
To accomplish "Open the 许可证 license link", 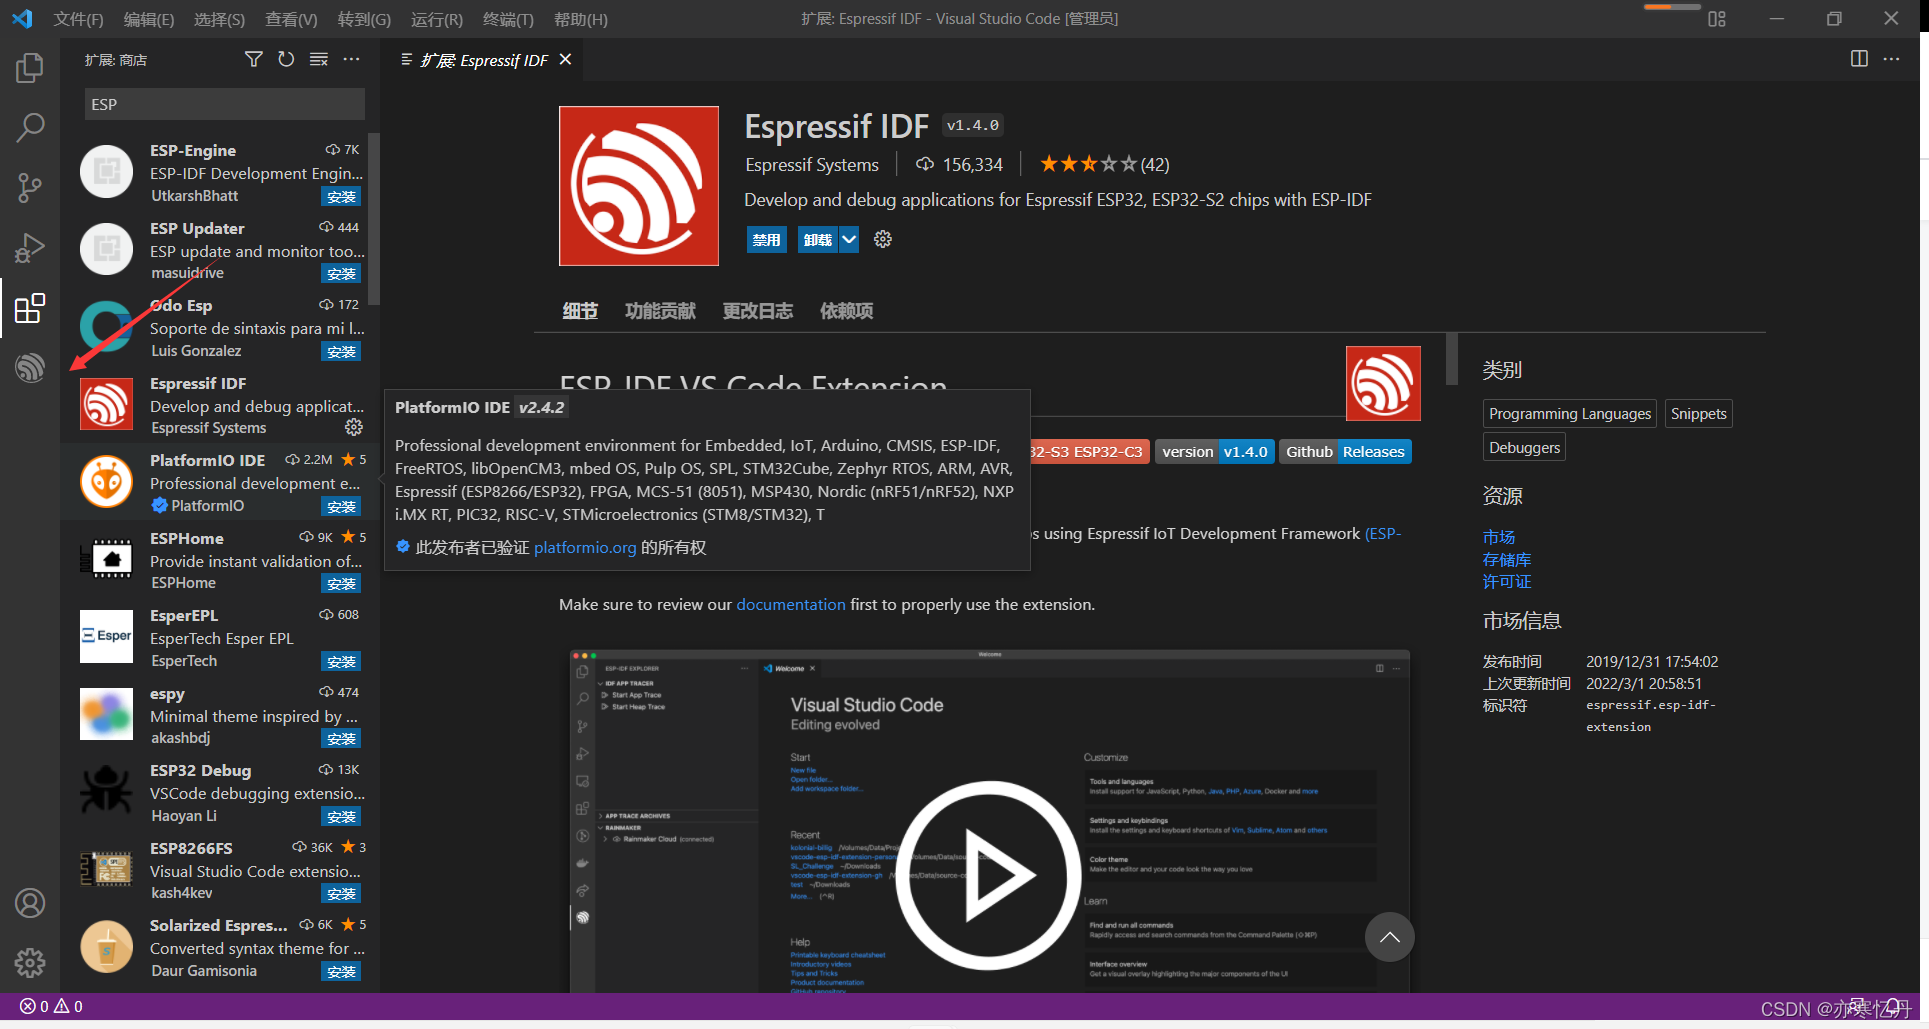I will [x=1507, y=581].
